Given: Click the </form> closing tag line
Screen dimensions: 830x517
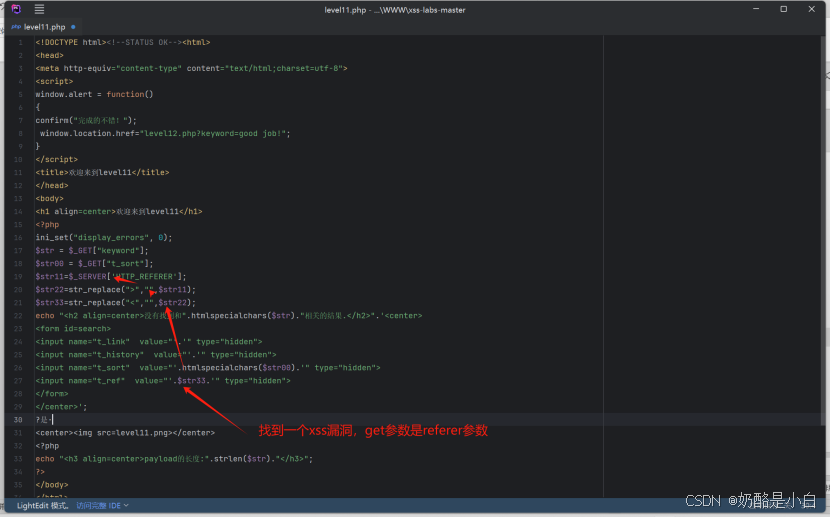Looking at the screenshot, I should [x=52, y=394].
